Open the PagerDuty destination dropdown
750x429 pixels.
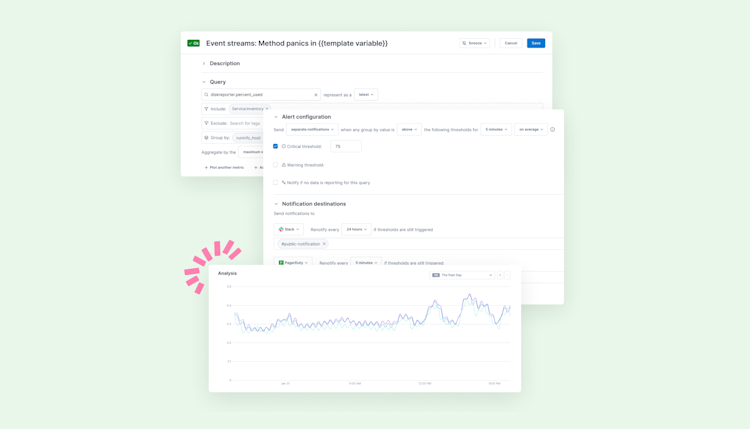click(x=293, y=262)
